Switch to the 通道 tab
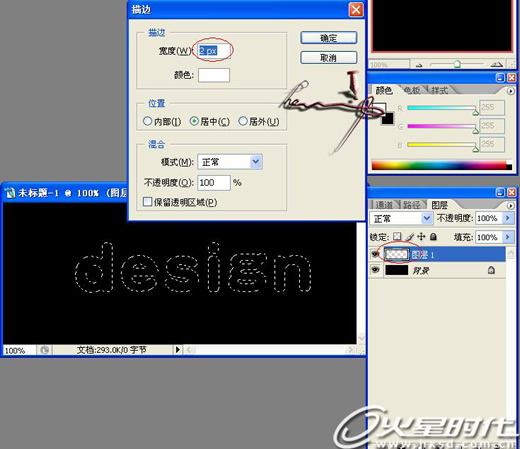Screen dimensions: 520x449 tap(384, 205)
